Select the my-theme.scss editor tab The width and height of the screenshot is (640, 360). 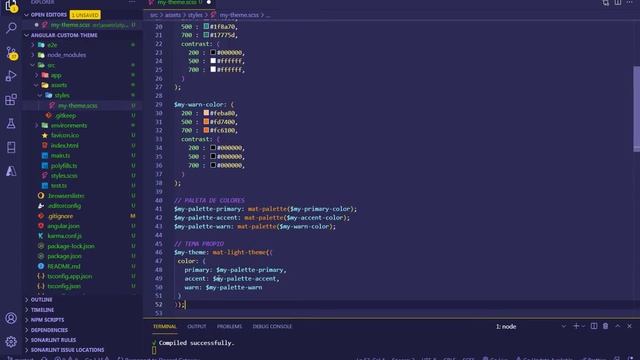(x=180, y=2)
